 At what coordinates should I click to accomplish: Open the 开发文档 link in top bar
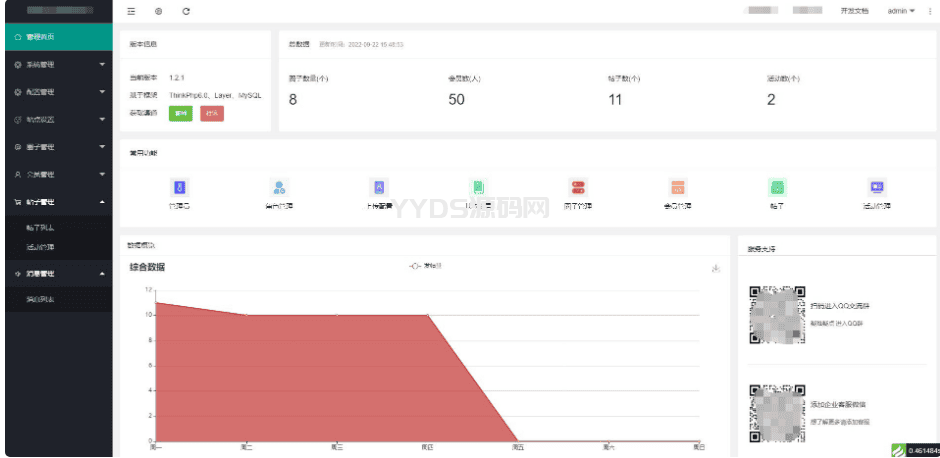tap(854, 11)
